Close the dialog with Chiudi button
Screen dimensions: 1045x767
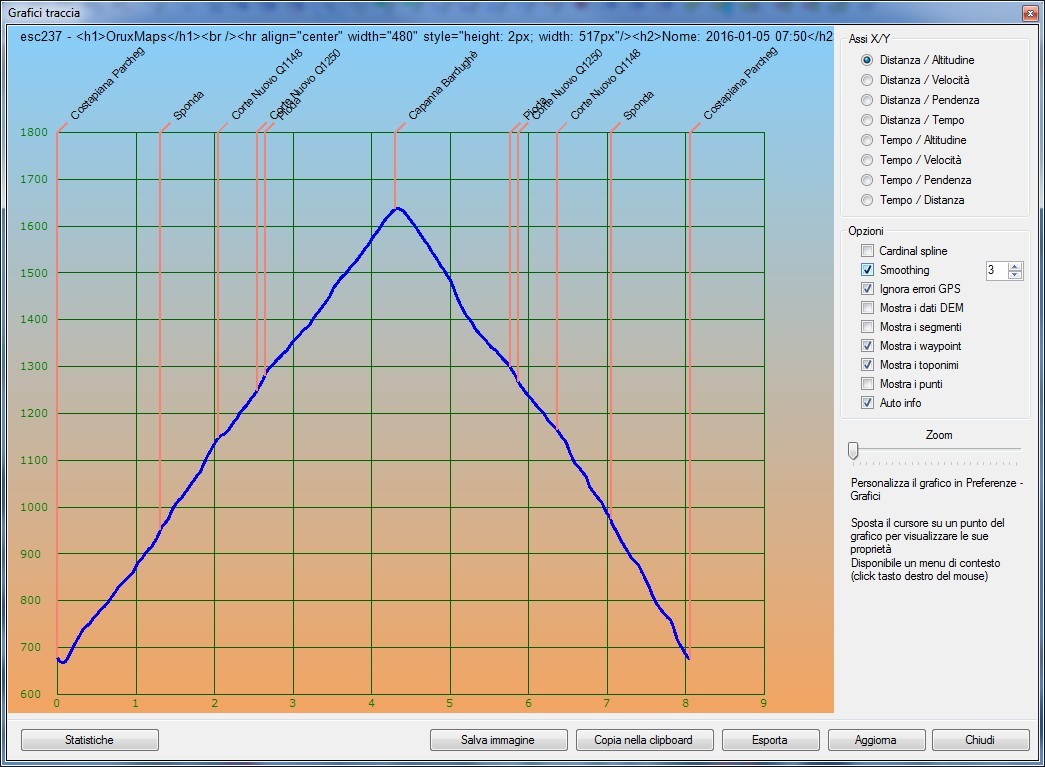(980, 740)
